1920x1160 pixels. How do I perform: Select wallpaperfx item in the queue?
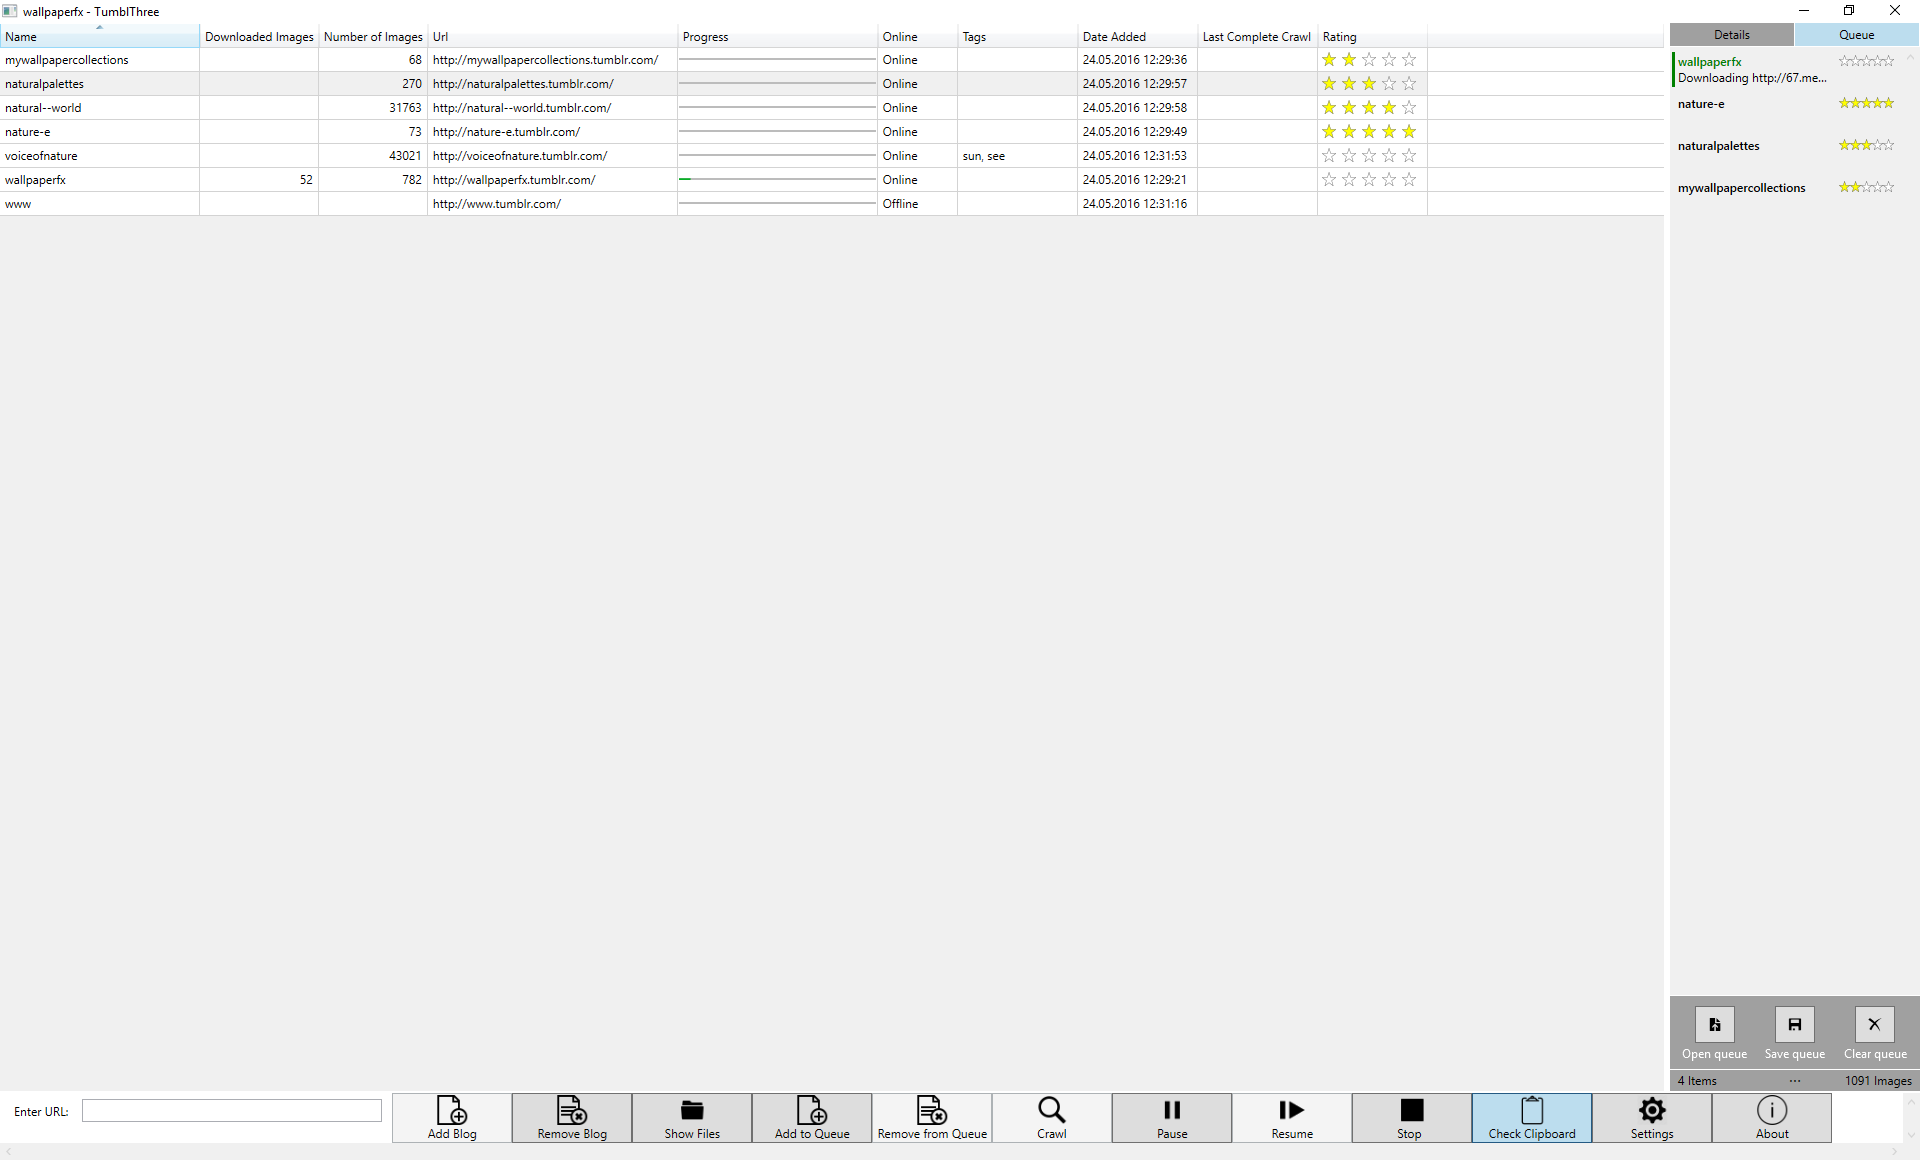pyautogui.click(x=1786, y=69)
